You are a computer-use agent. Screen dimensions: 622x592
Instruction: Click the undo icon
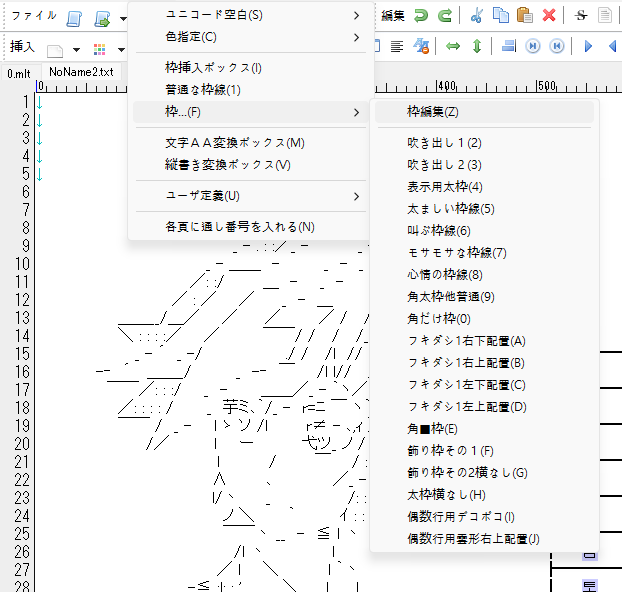pyautogui.click(x=421, y=15)
